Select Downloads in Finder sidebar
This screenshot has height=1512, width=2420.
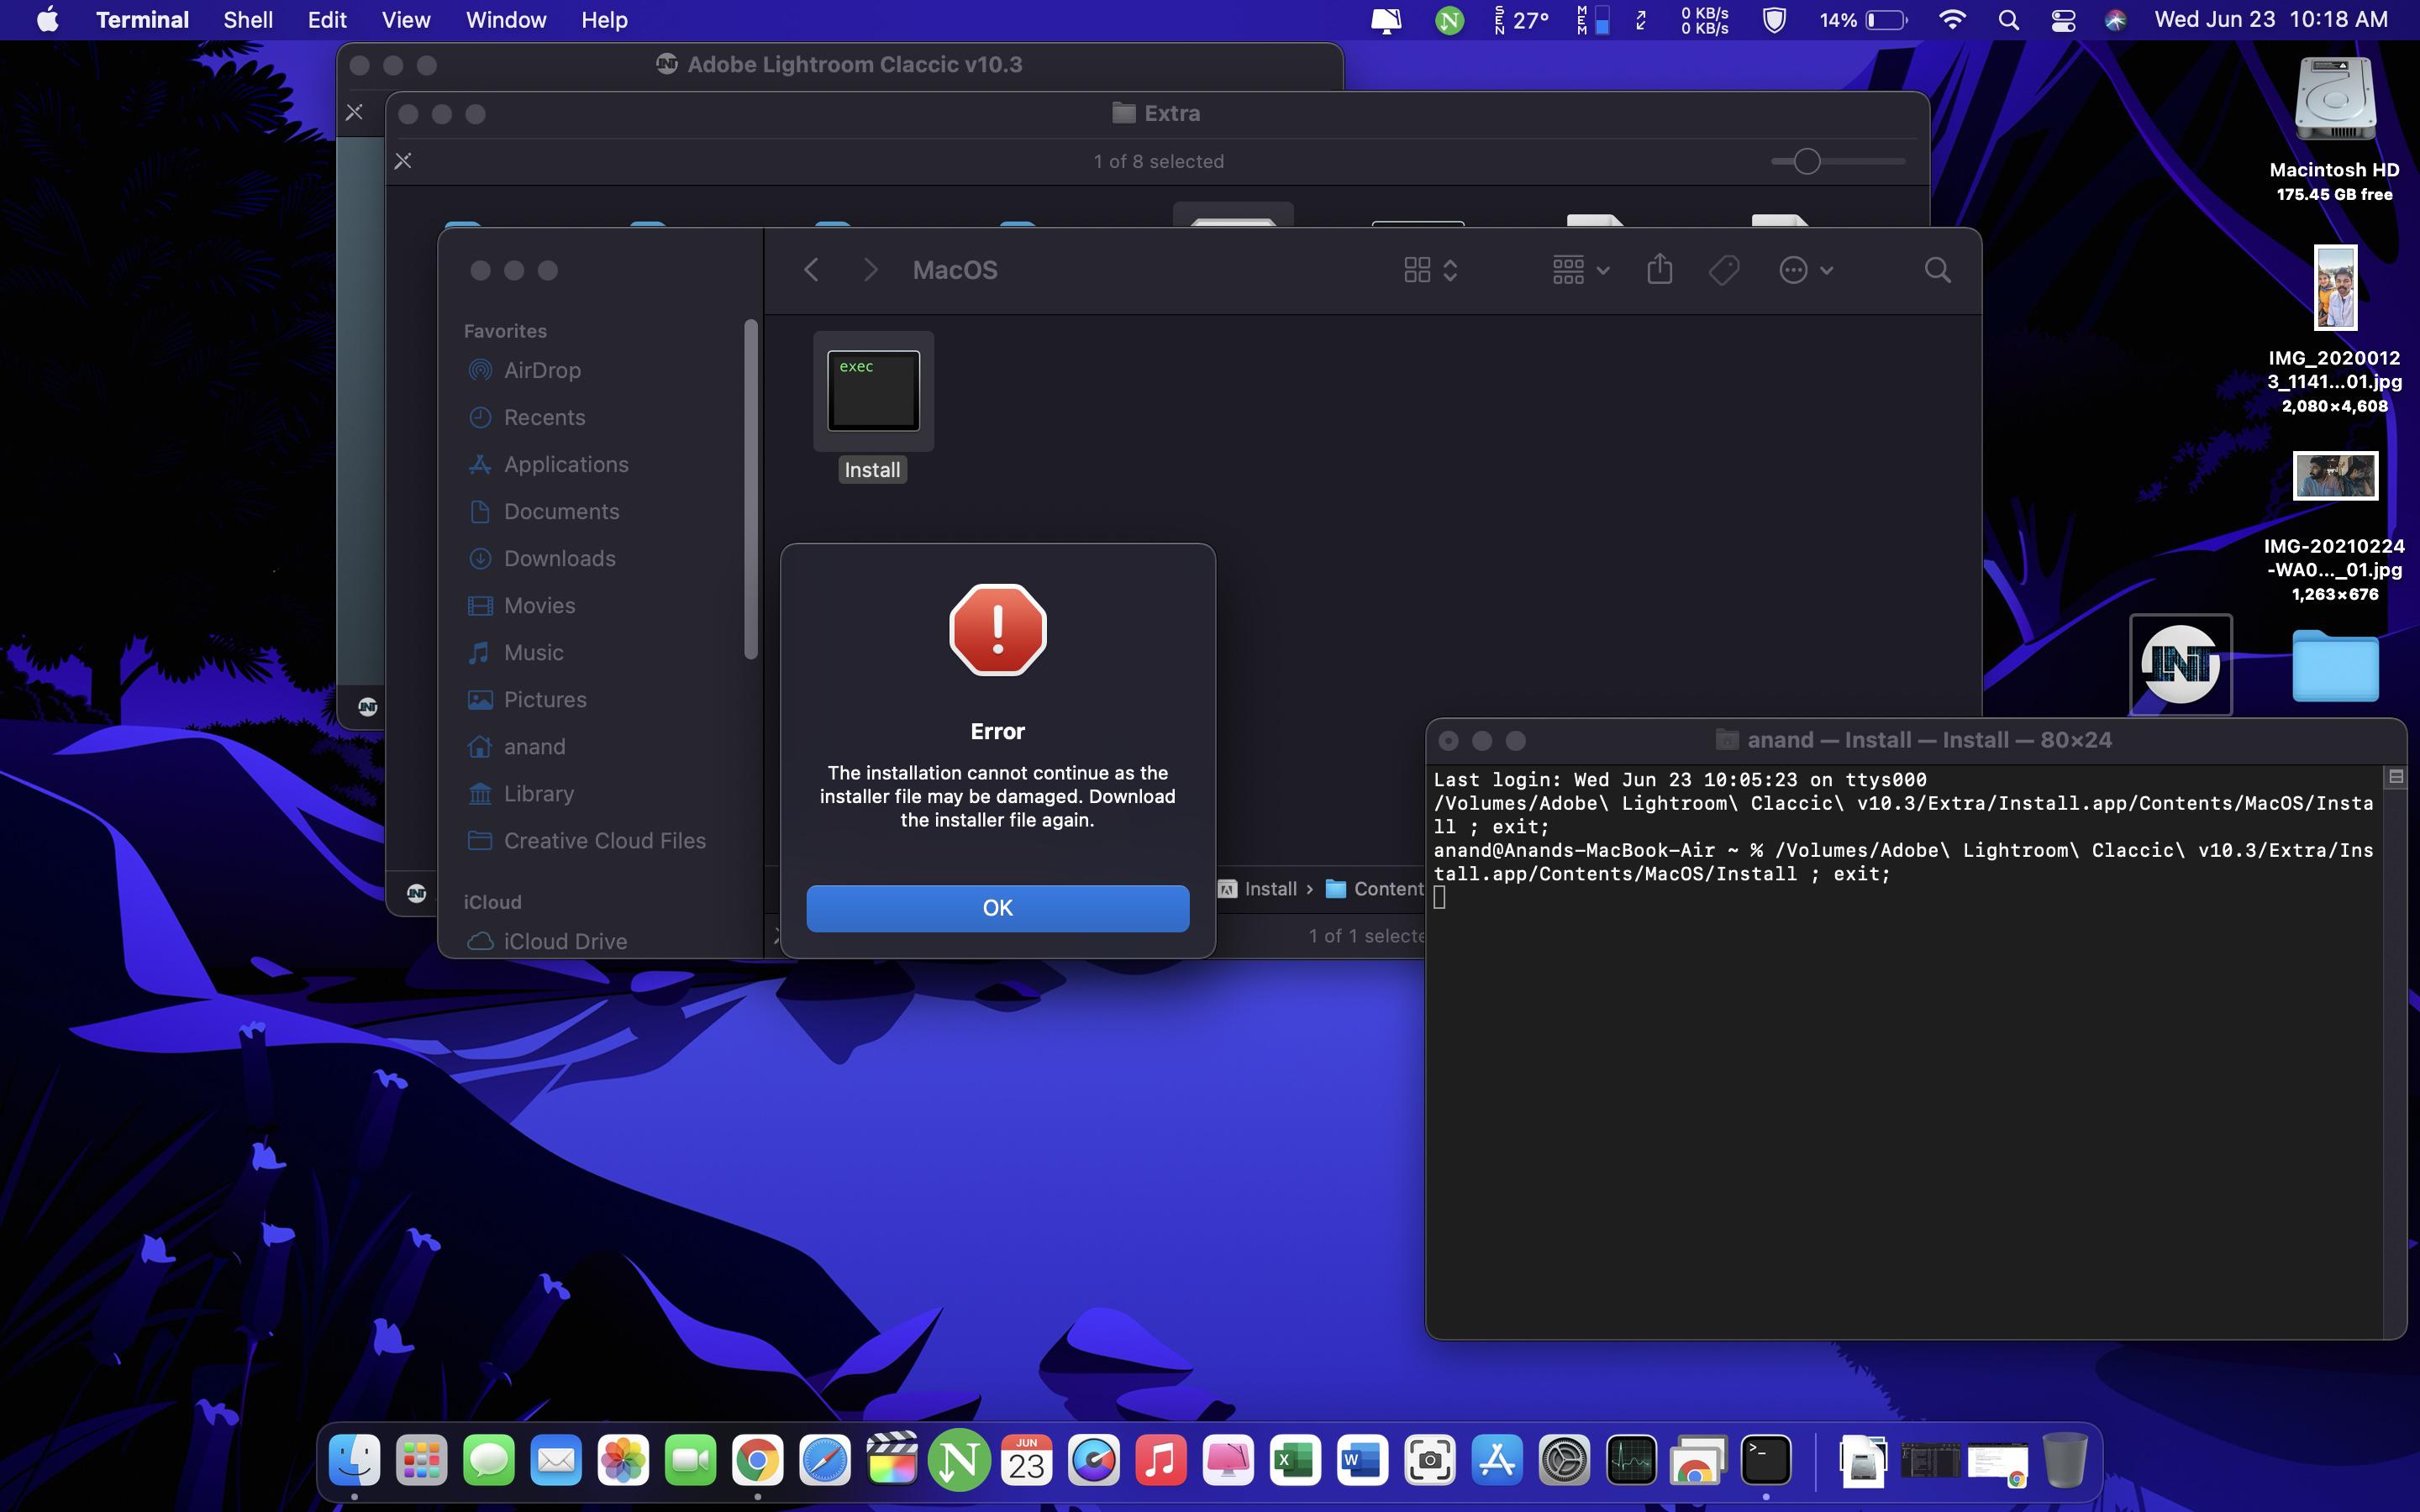tap(559, 558)
